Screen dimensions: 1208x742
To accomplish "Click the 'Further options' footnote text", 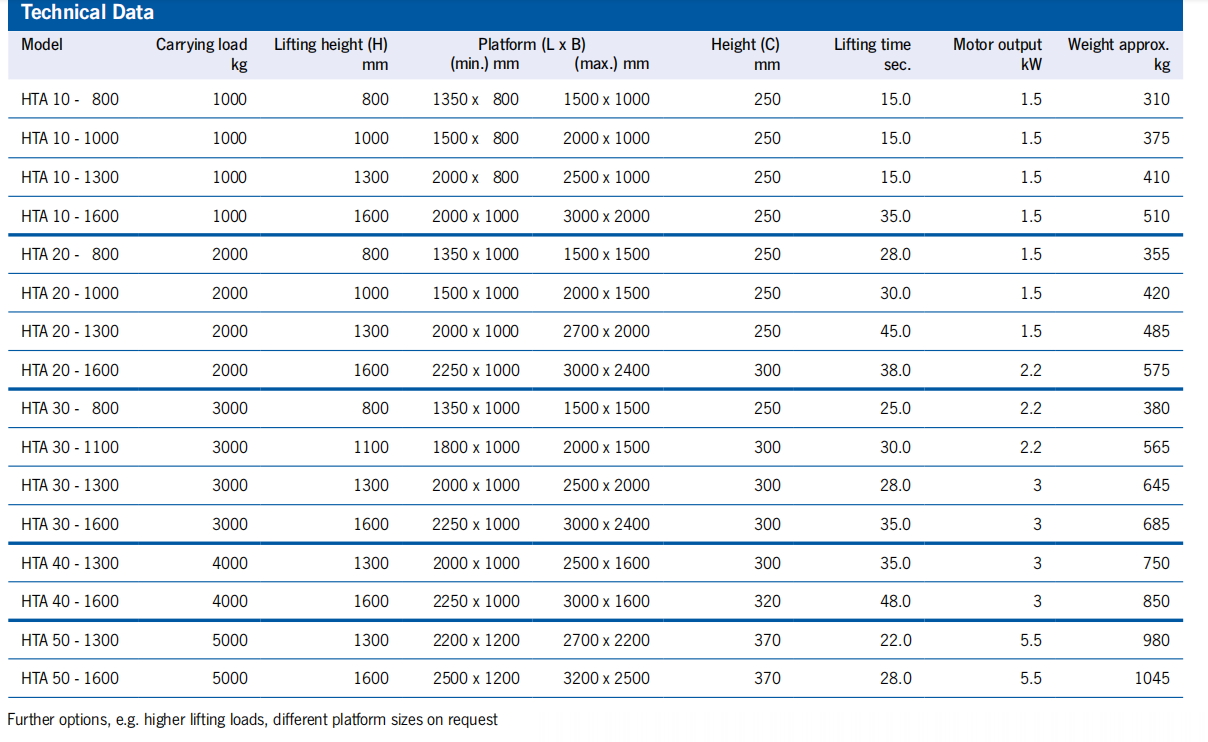I will (252, 719).
